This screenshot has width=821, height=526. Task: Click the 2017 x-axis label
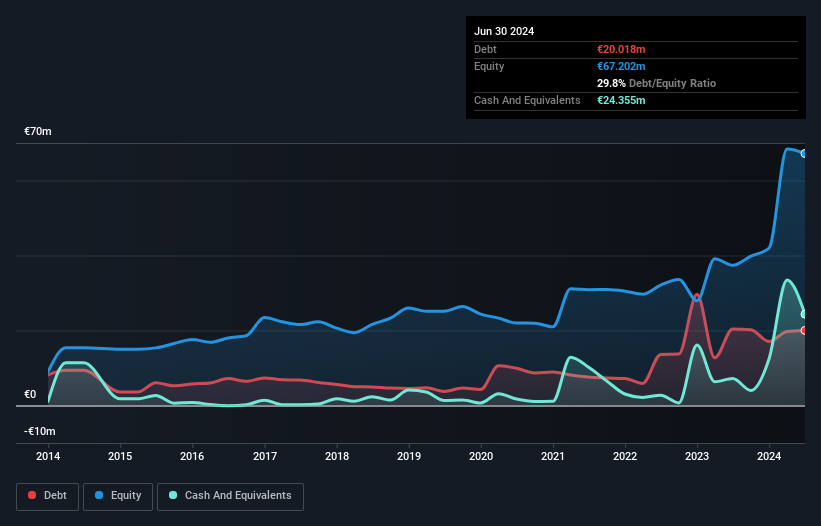click(x=265, y=456)
